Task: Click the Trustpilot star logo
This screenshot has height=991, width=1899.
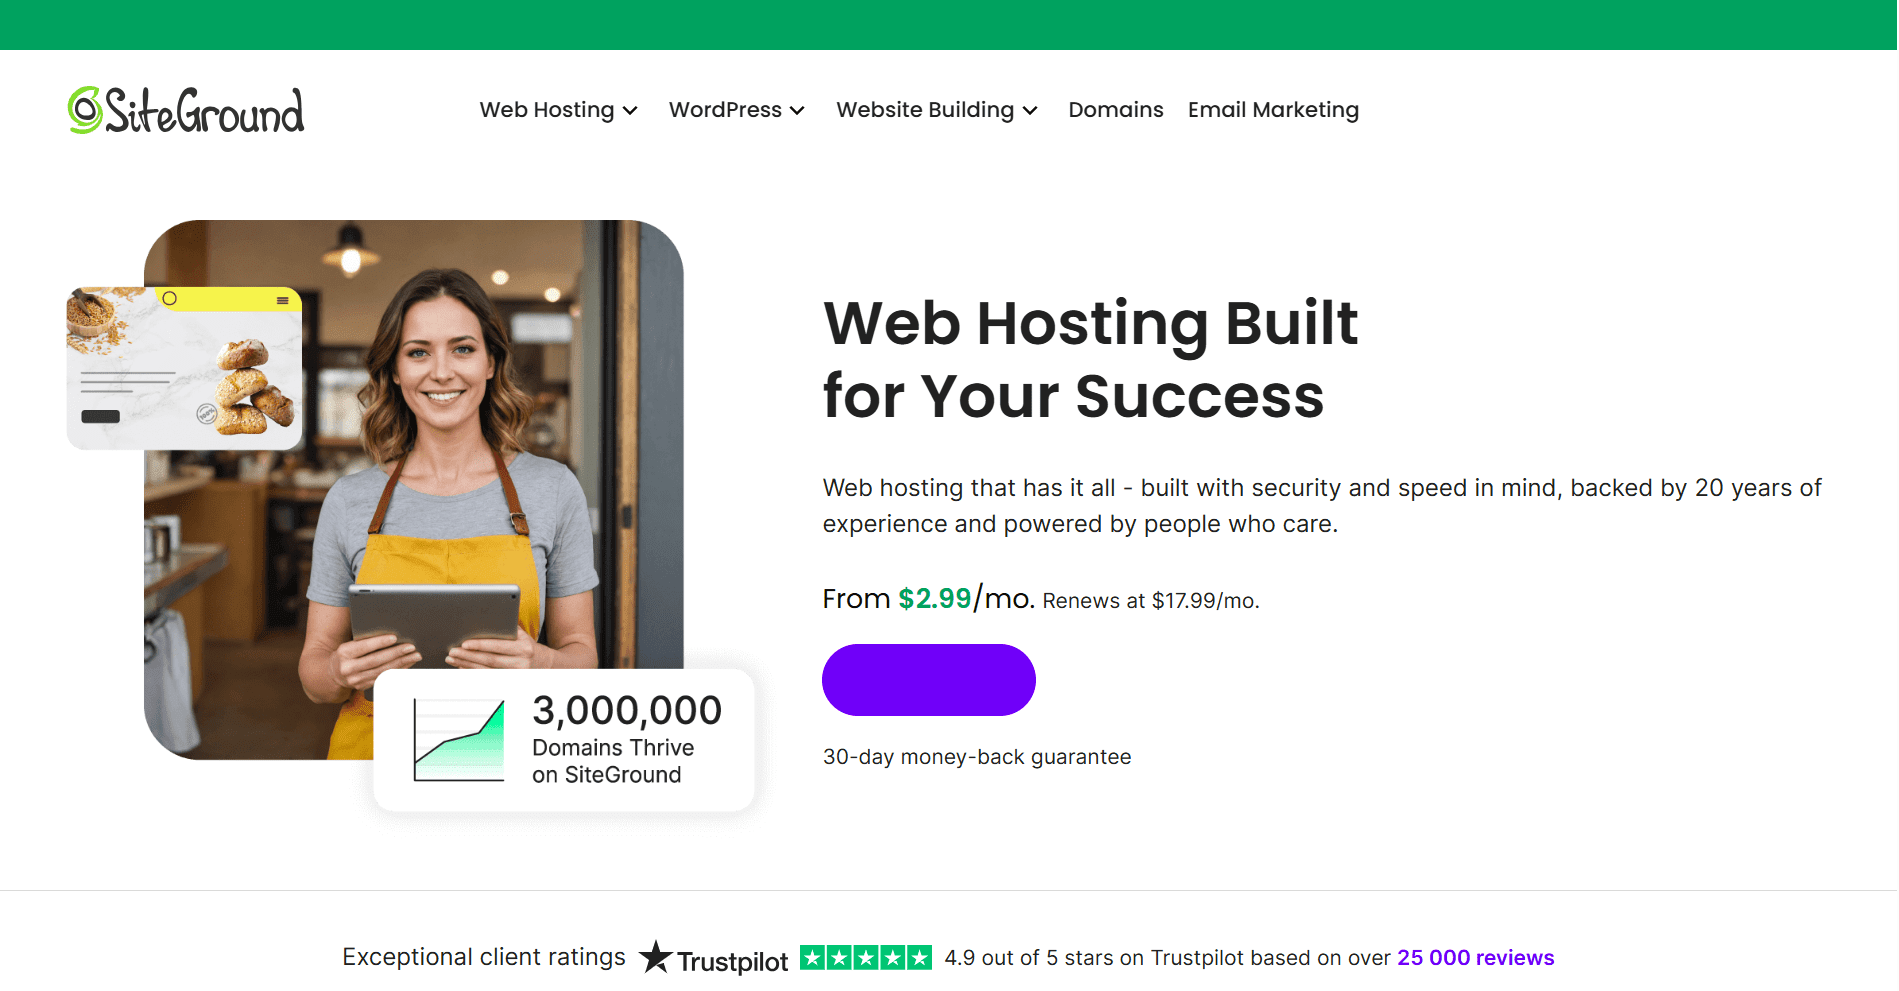Action: (656, 957)
